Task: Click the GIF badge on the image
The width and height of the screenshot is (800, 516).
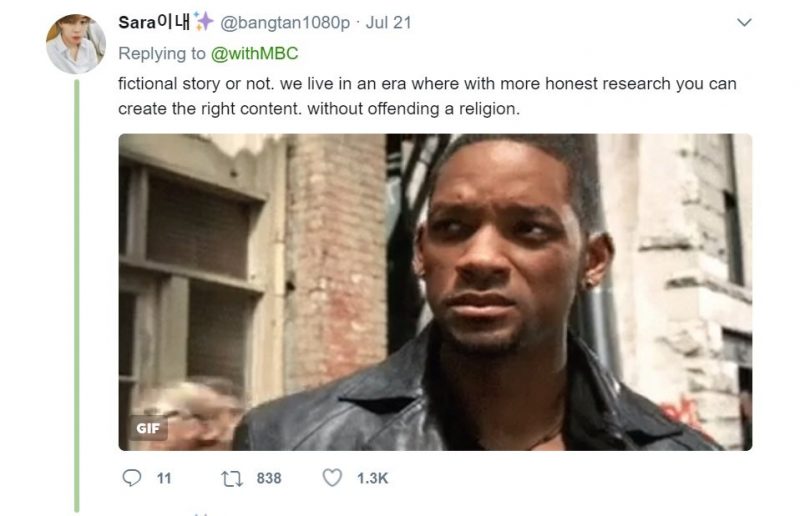Action: (148, 428)
